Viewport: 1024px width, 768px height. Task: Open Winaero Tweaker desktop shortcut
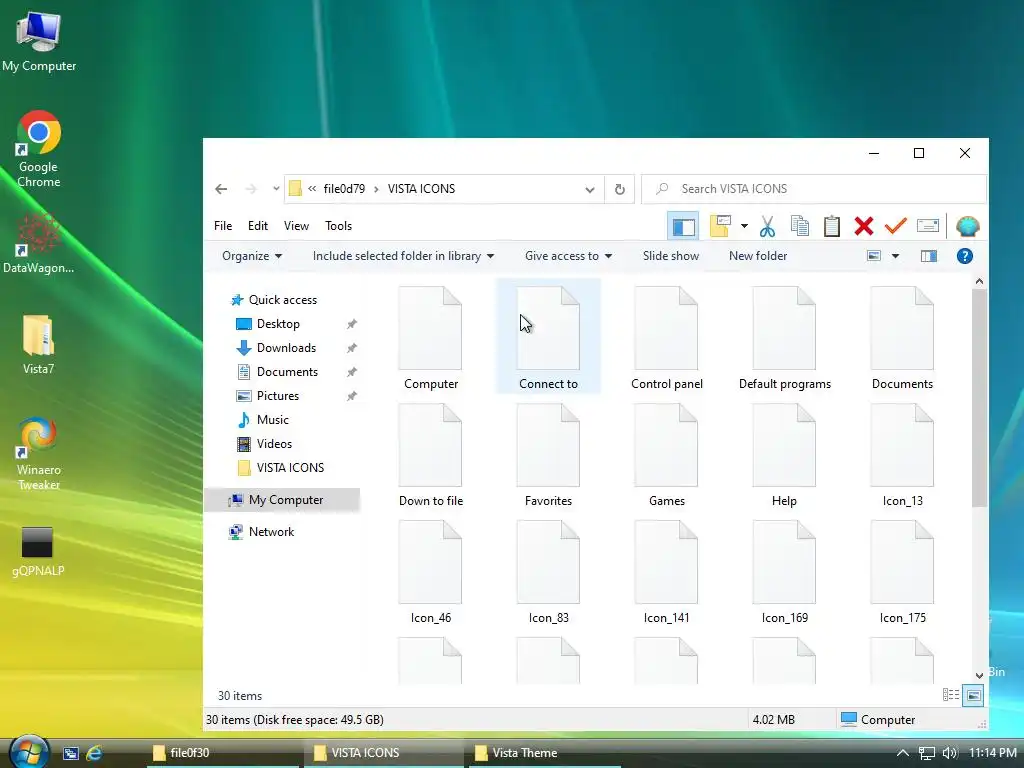39,454
